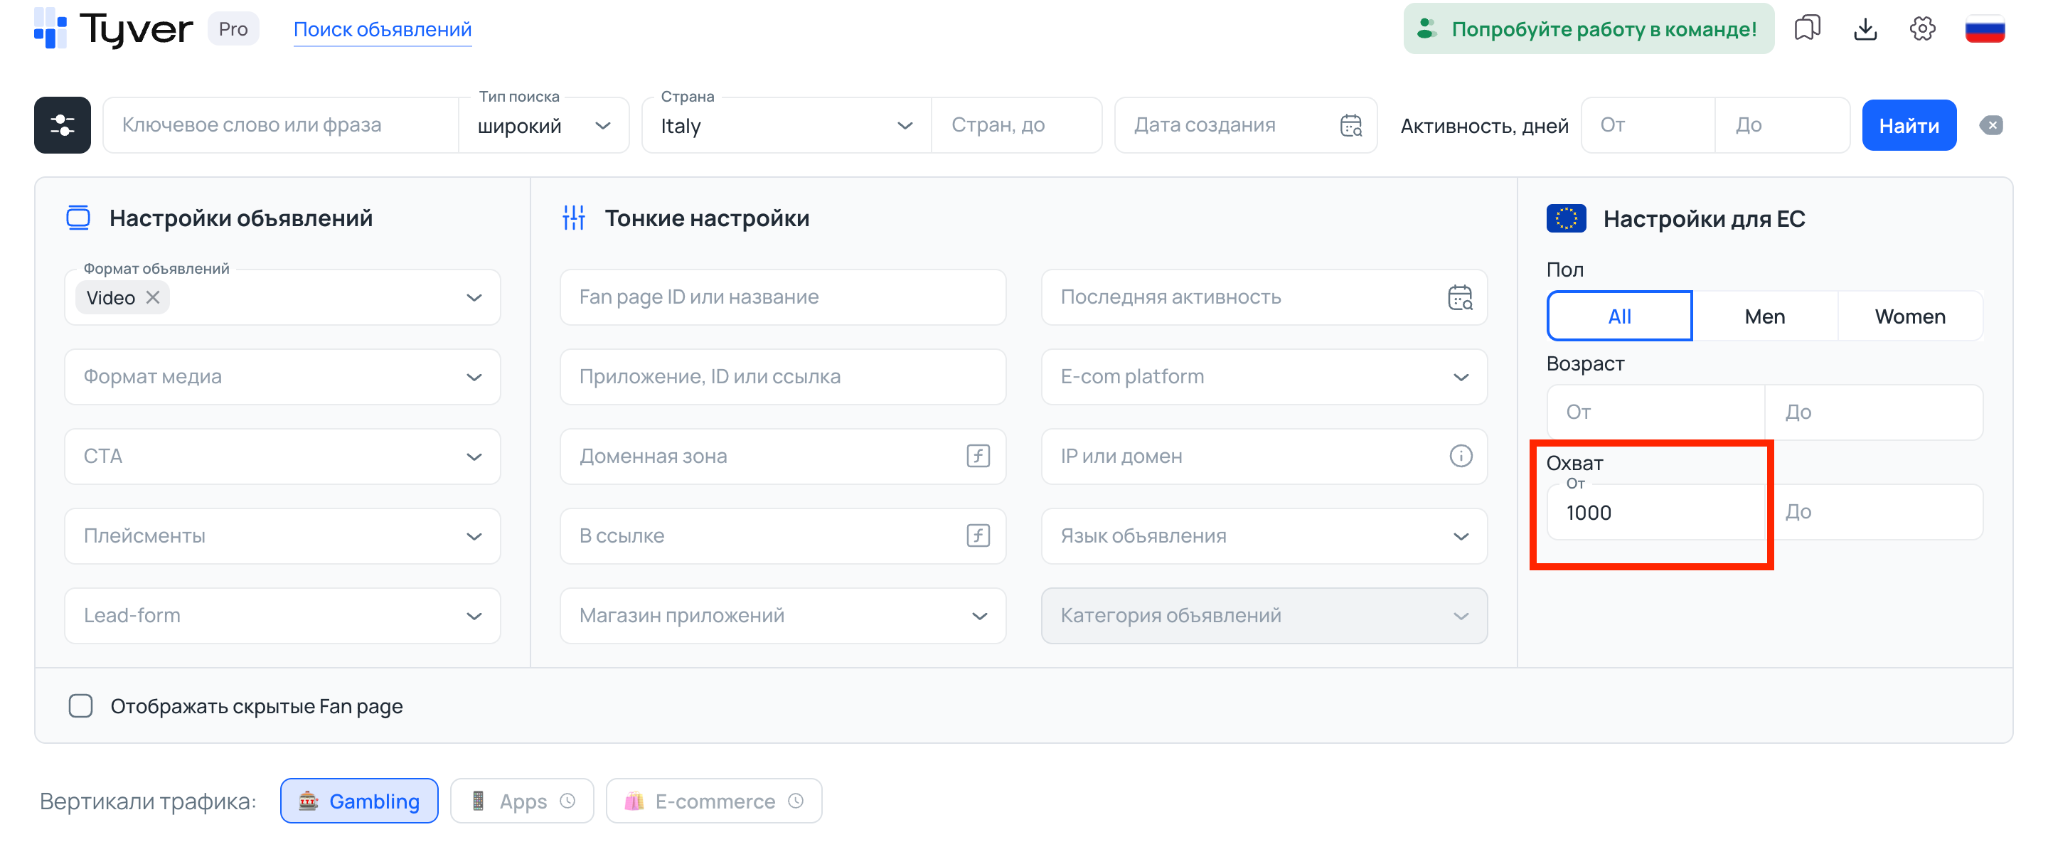This screenshot has width=2048, height=865.
Task: Click the Настройки объявлений panel icon
Action: tap(78, 218)
